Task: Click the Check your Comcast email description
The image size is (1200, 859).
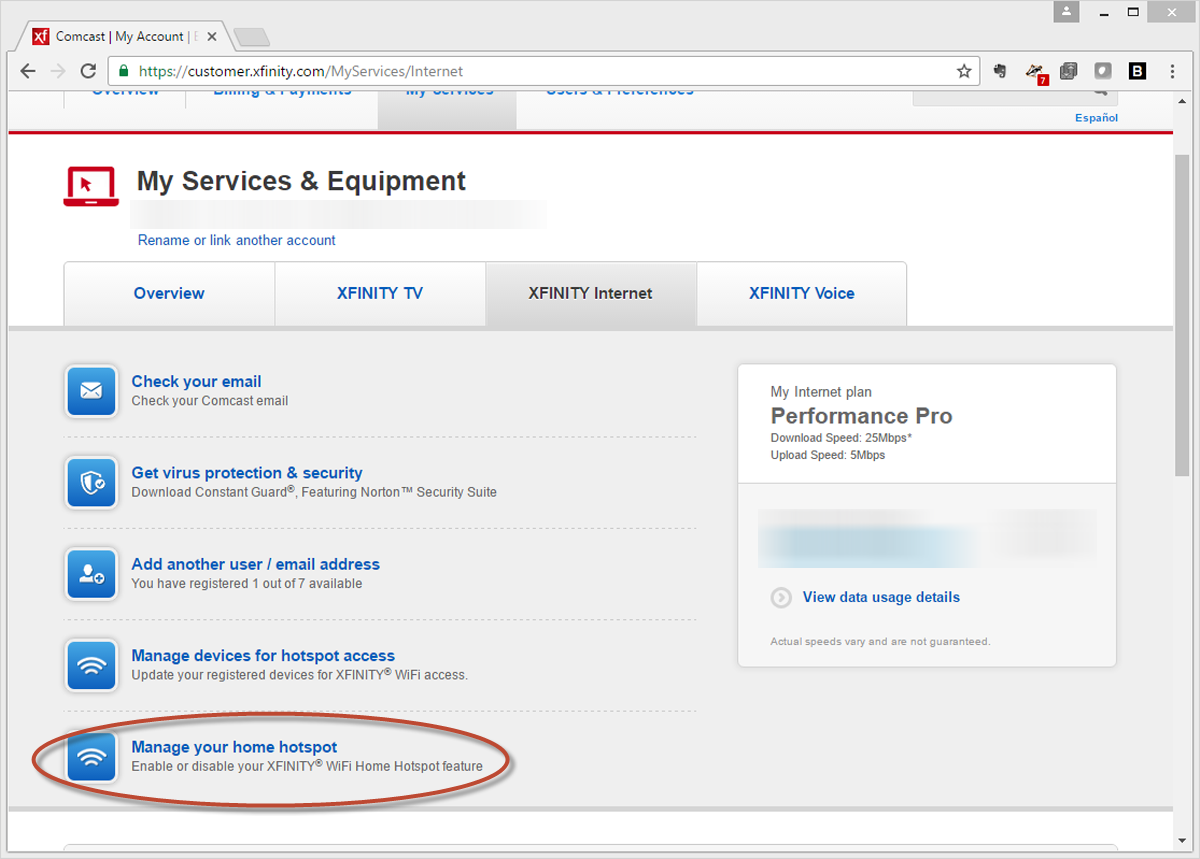Action: pos(210,401)
